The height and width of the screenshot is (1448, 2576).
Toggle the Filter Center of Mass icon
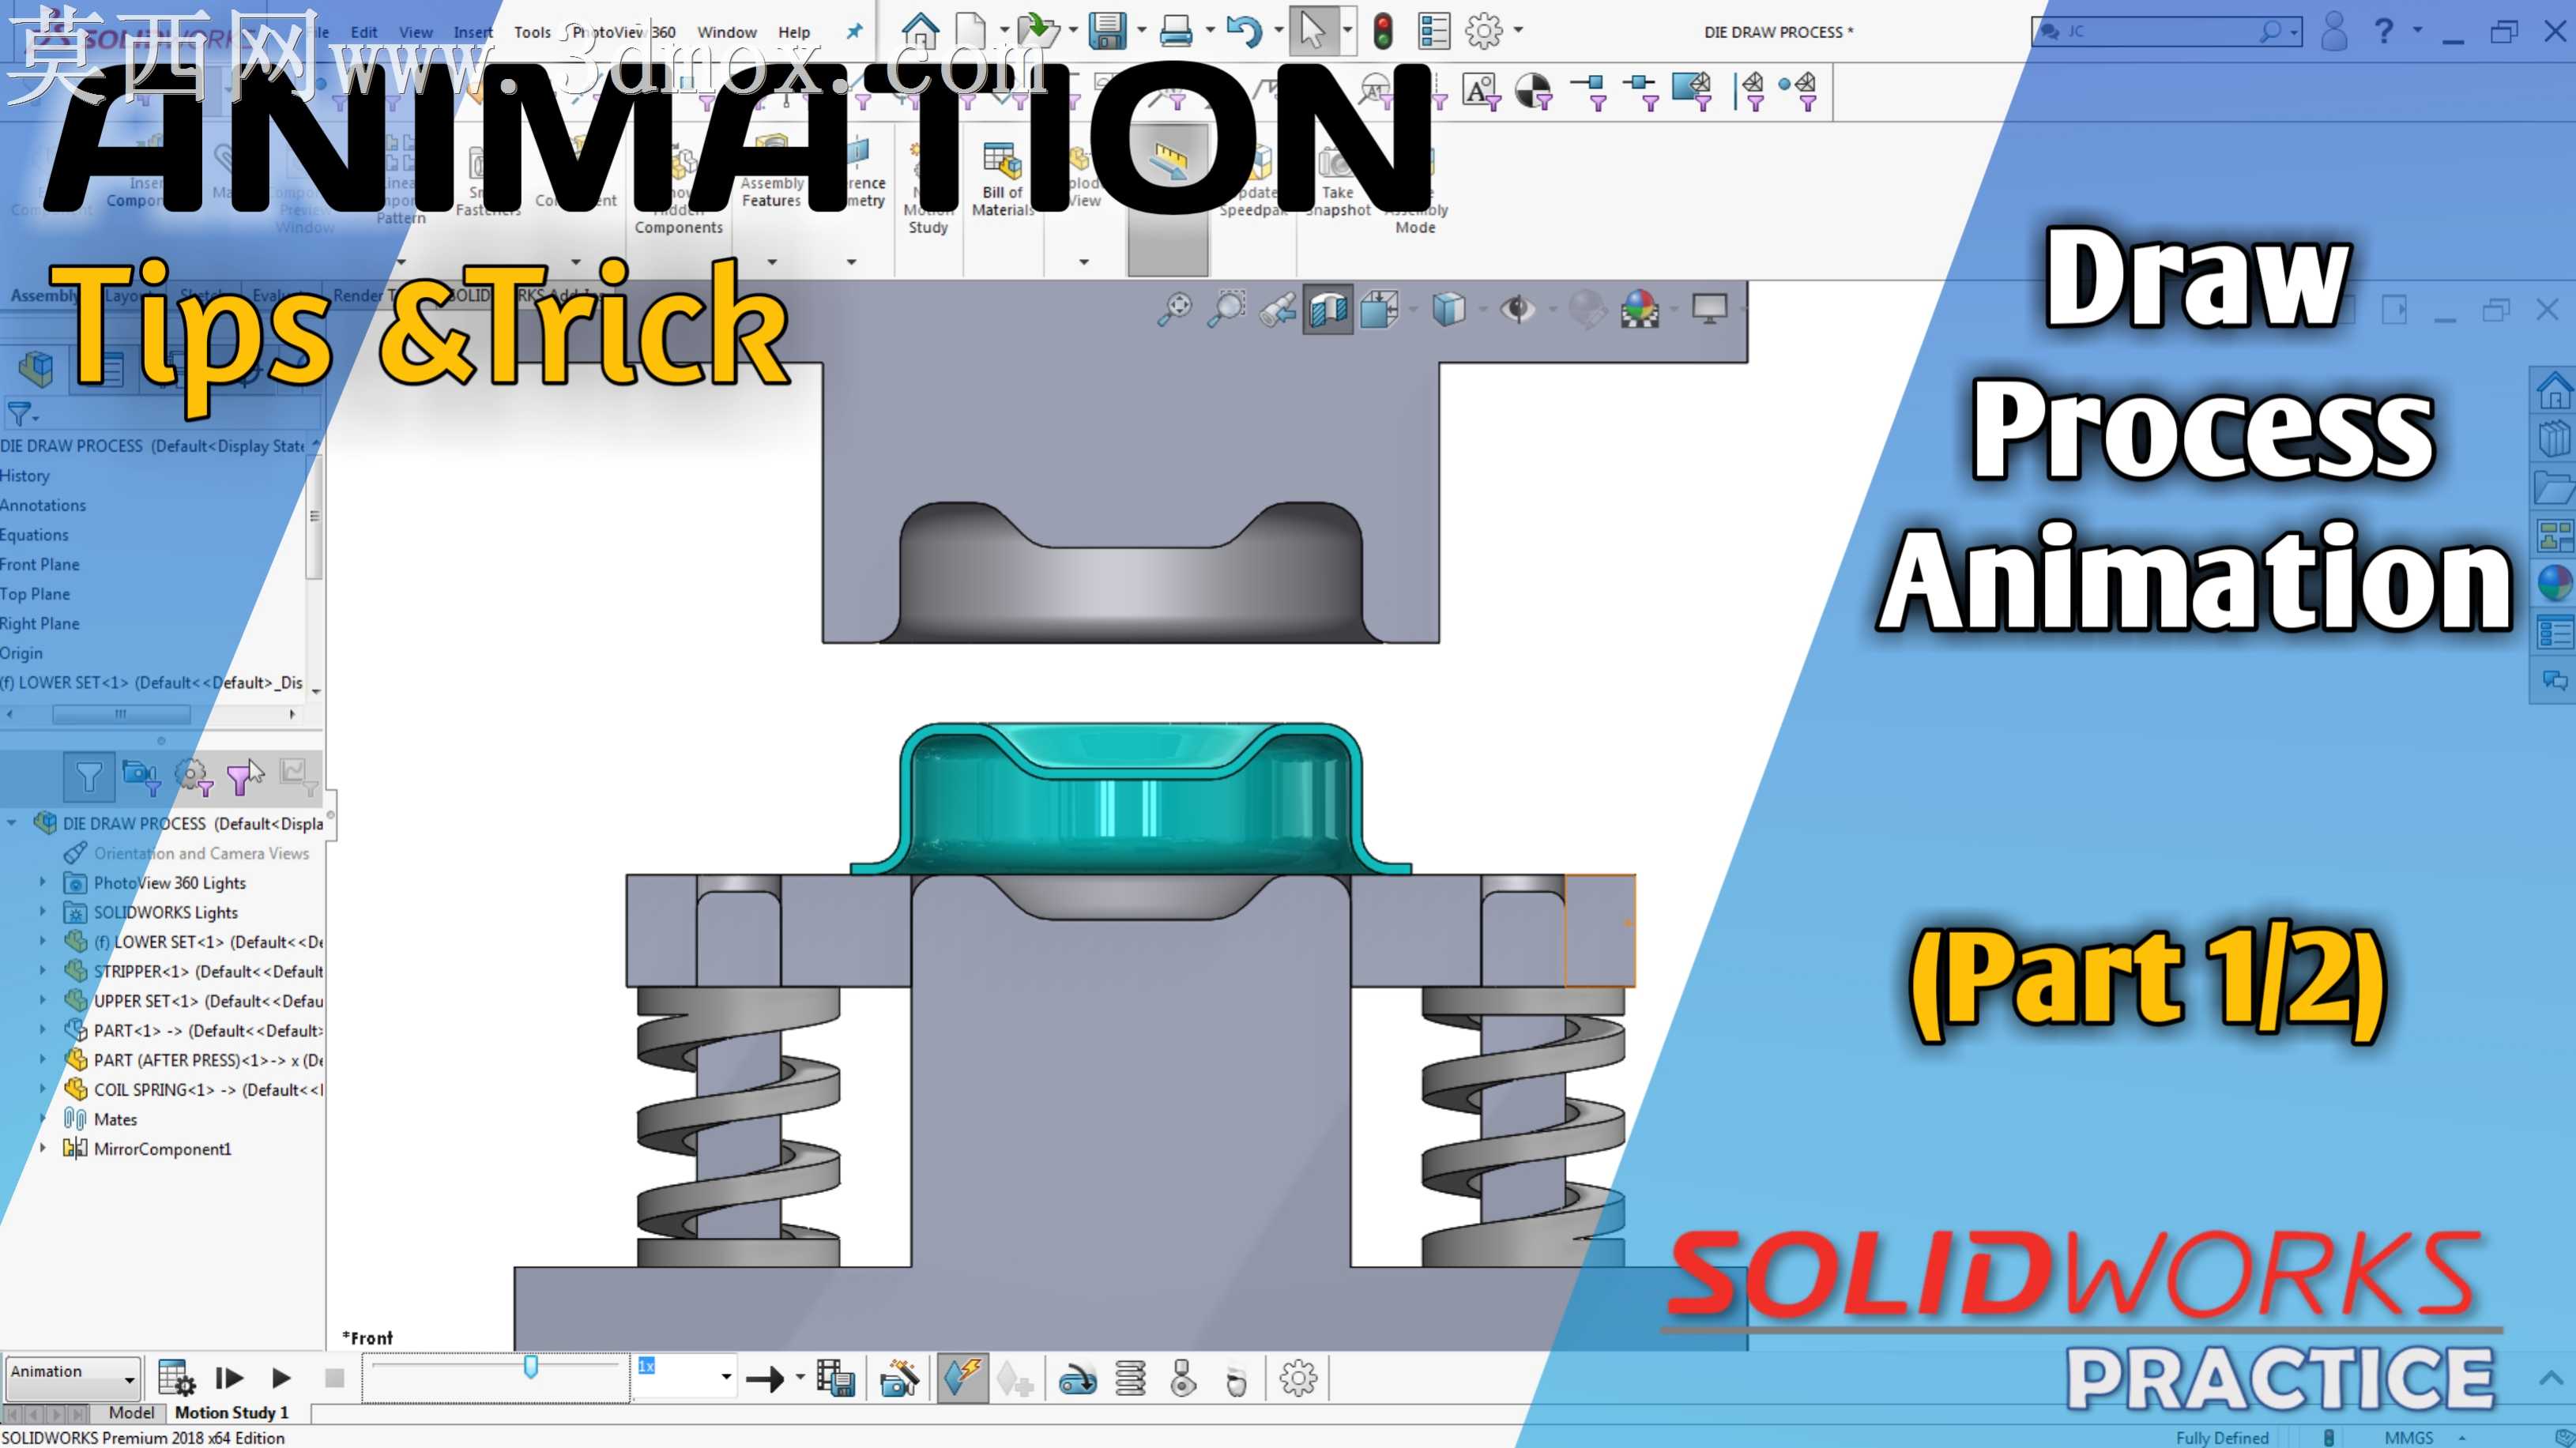click(x=1534, y=91)
